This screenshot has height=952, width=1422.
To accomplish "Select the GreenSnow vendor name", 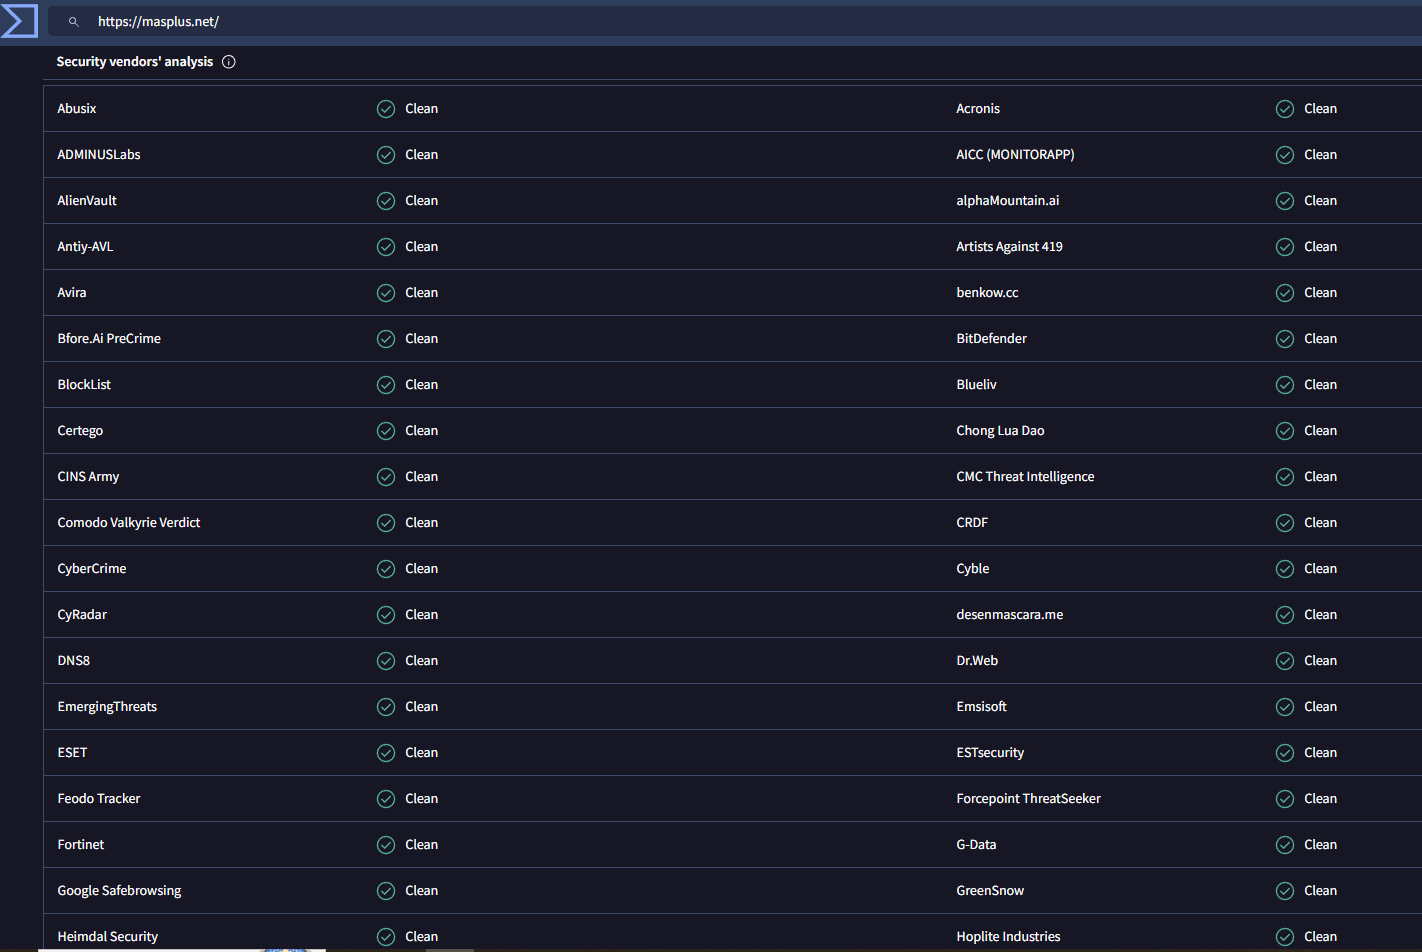I will [990, 891].
